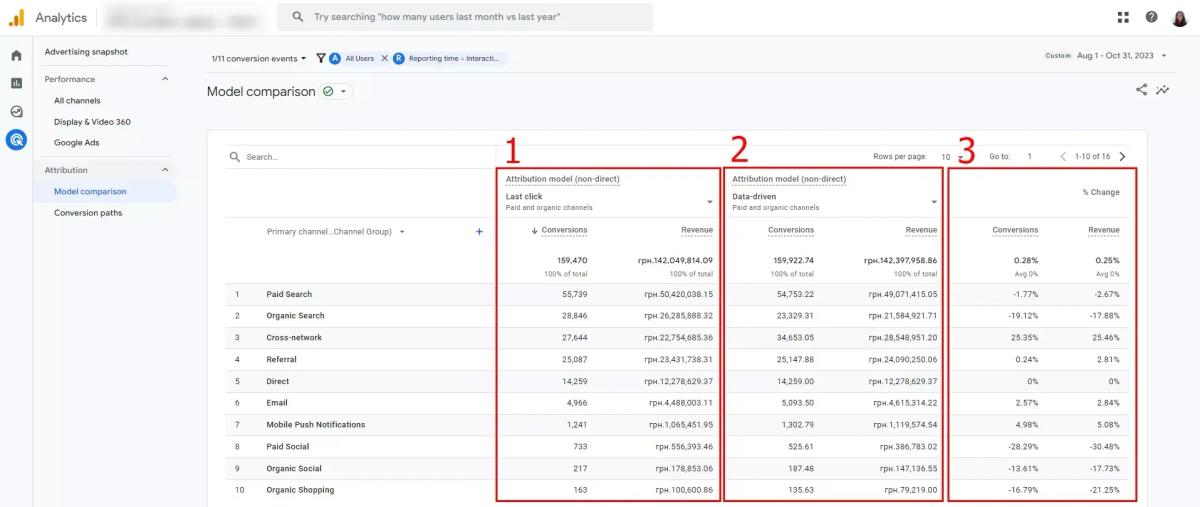This screenshot has height=507, width=1200.
Task: Open the Google apps grid icon
Action: click(x=1123, y=17)
